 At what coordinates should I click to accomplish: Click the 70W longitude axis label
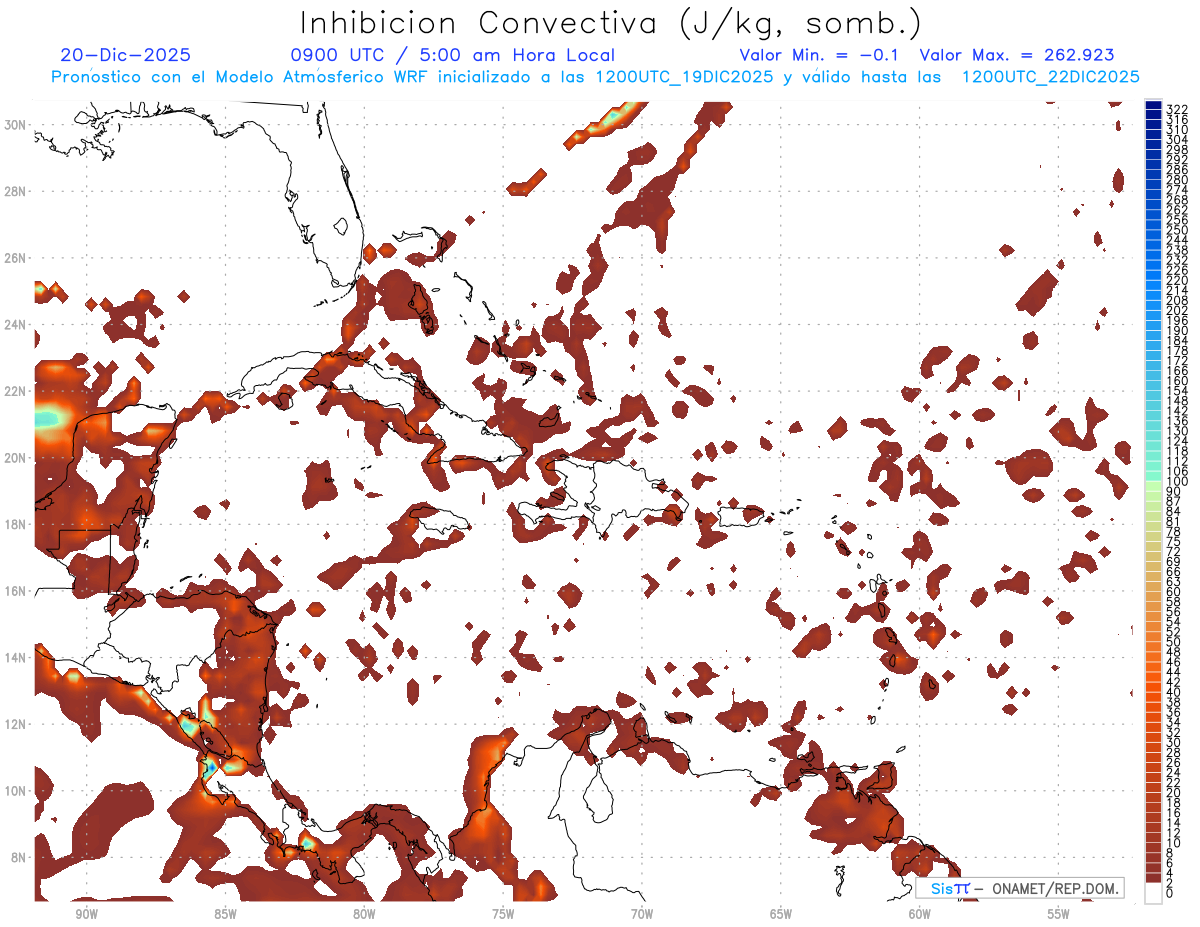pyautogui.click(x=642, y=913)
